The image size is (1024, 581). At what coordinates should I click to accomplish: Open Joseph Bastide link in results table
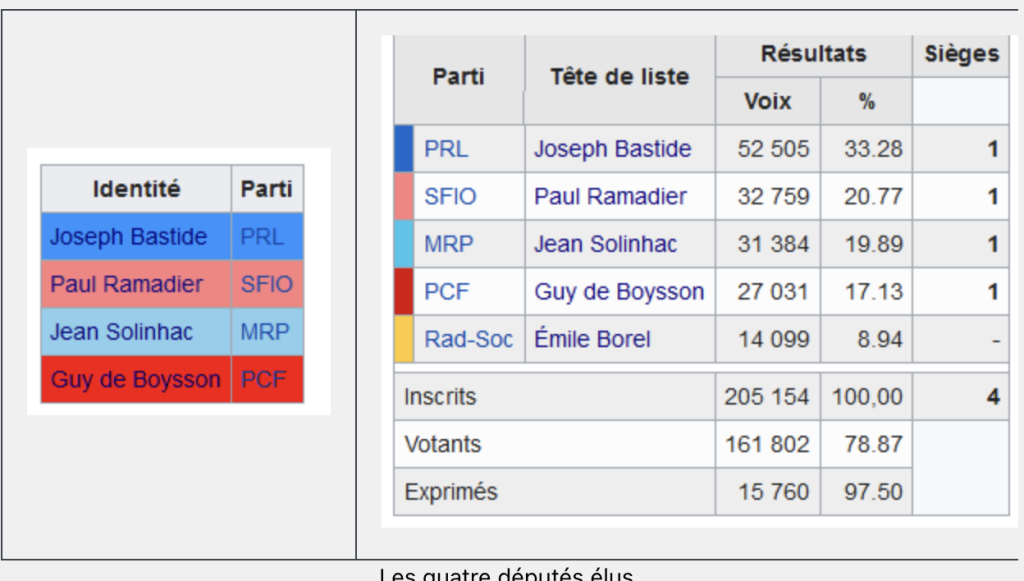pos(613,149)
